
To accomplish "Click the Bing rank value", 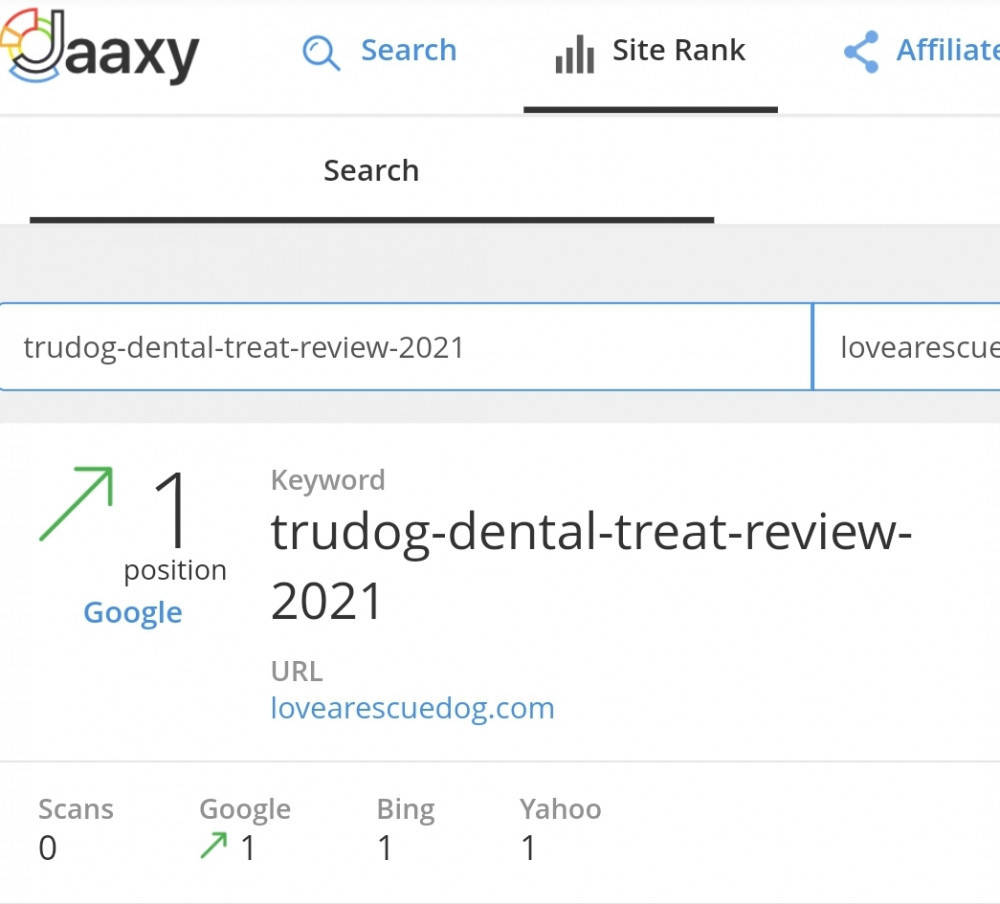I will pos(385,848).
